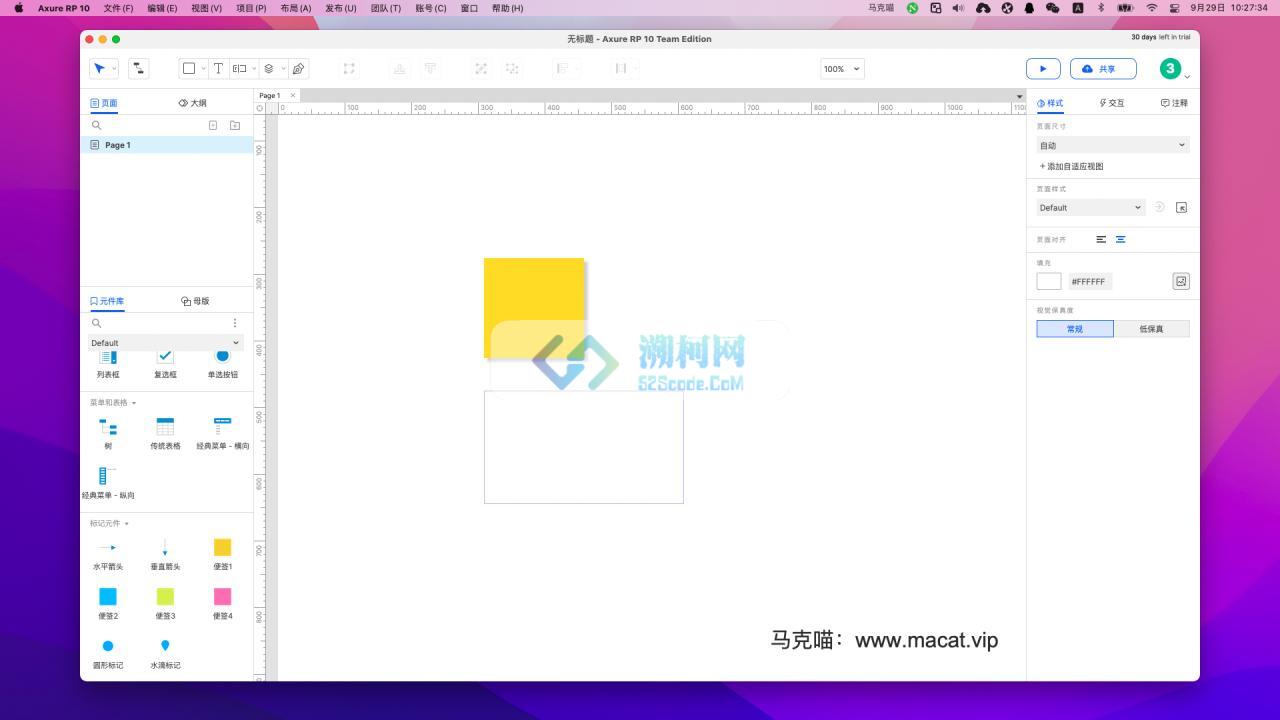
Task: Select the 经典菜单 - 横向 widget
Action: pos(222,433)
